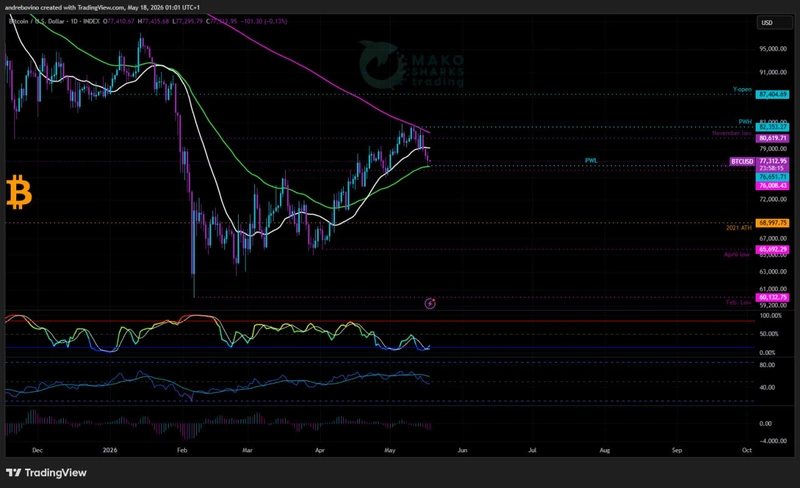Click the TradingView logo at bottom left
This screenshot has height=488, width=800.
pyautogui.click(x=46, y=473)
